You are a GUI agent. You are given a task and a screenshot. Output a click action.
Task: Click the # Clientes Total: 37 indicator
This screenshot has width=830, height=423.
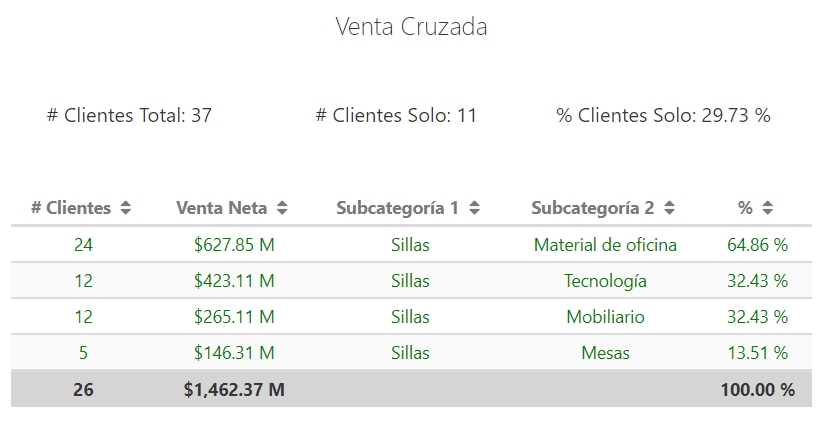(x=129, y=115)
